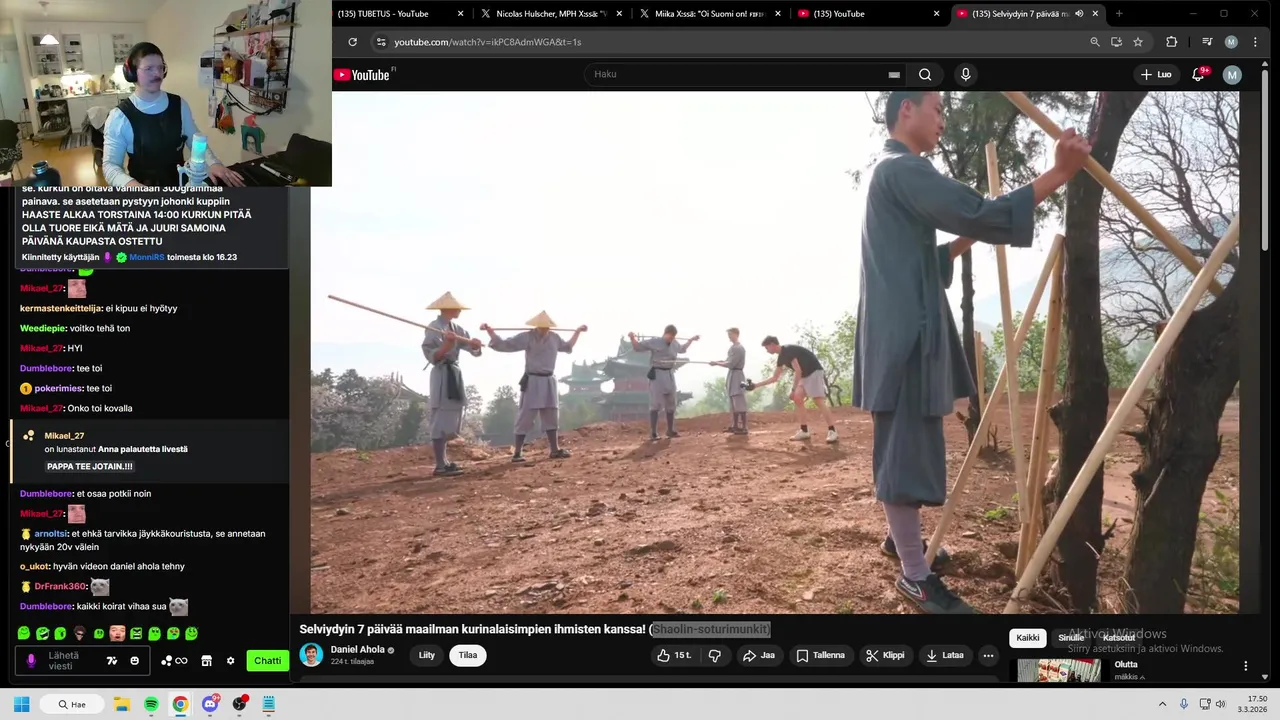The height and width of the screenshot is (720, 1280).
Task: Like the video (15 t.)
Action: 674,655
